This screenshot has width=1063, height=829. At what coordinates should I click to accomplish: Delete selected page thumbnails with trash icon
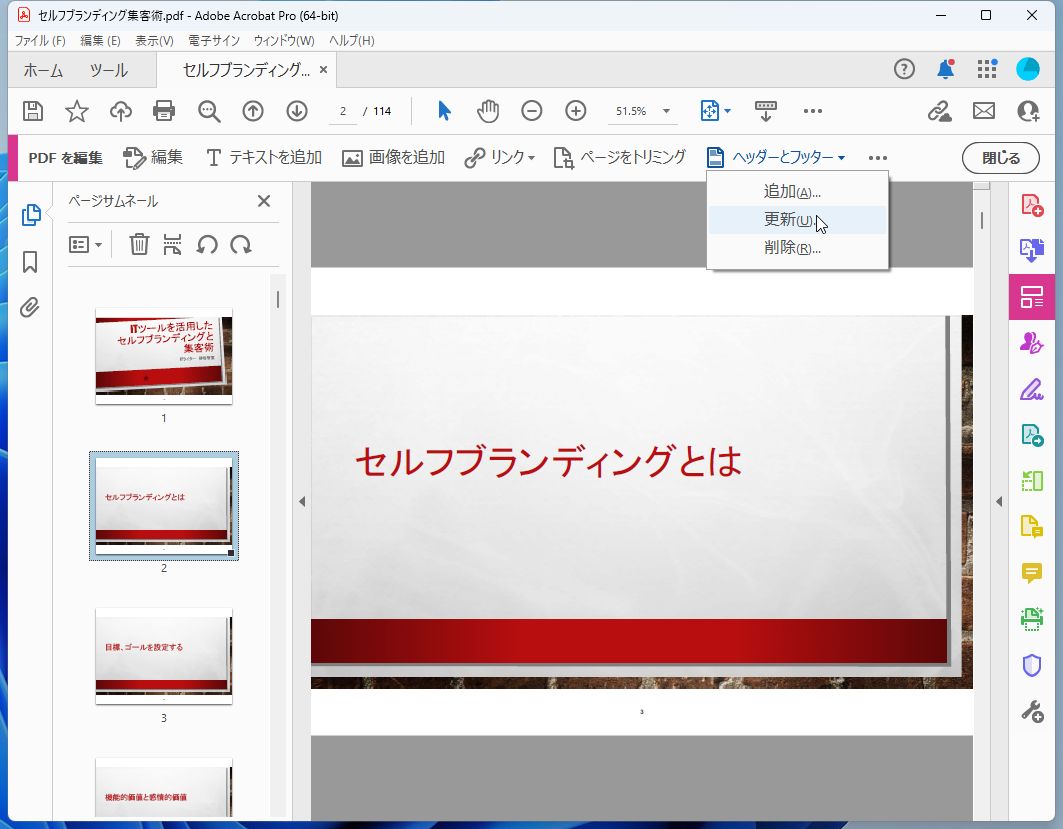tap(139, 244)
